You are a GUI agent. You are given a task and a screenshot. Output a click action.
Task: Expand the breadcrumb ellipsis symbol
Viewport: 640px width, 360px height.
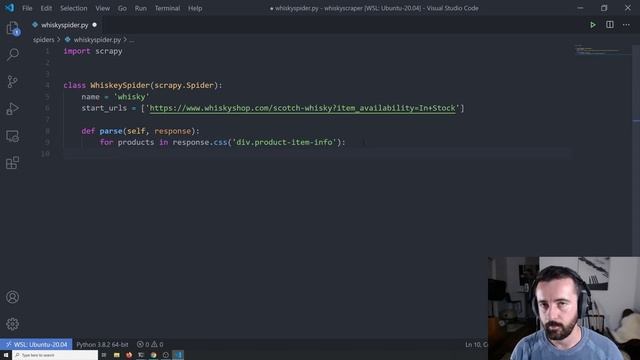(x=131, y=40)
